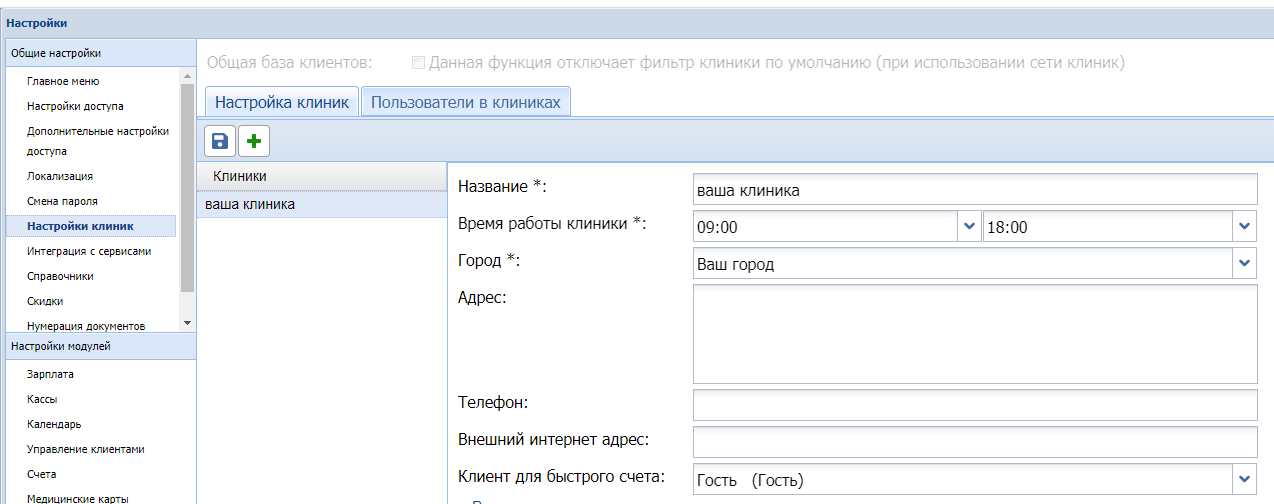Click the save floppy disk icon
1274x504 pixels.
pyautogui.click(x=220, y=142)
